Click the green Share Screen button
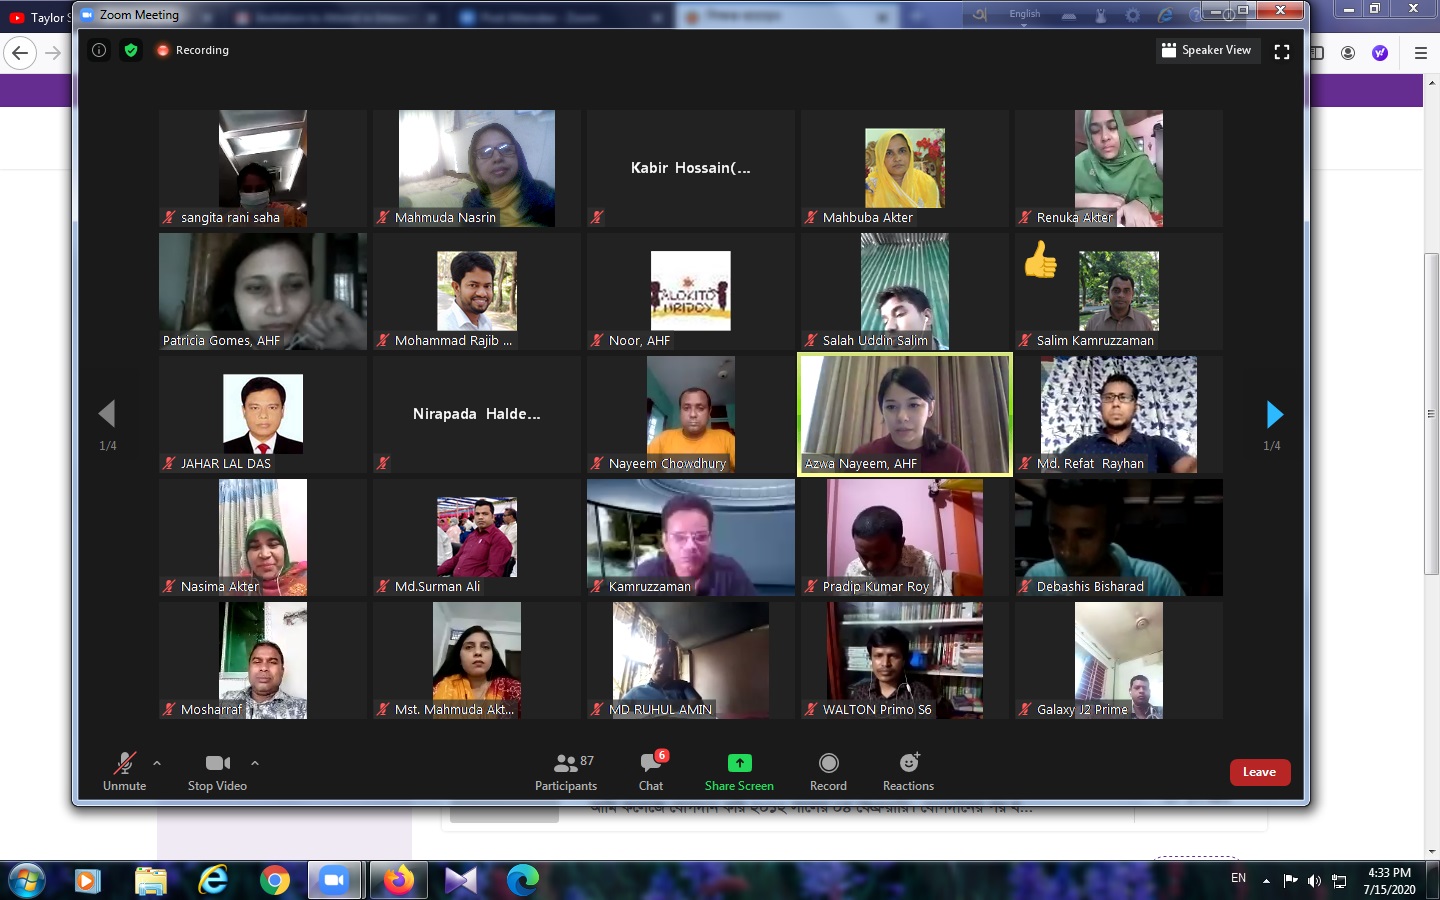 [739, 771]
